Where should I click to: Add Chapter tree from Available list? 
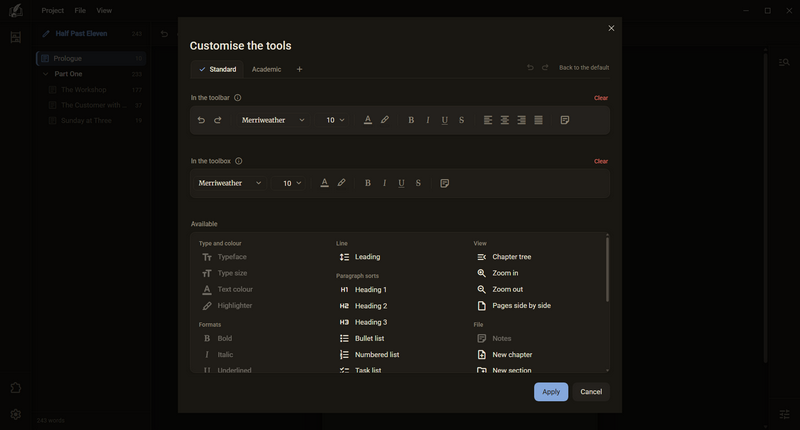pos(504,257)
